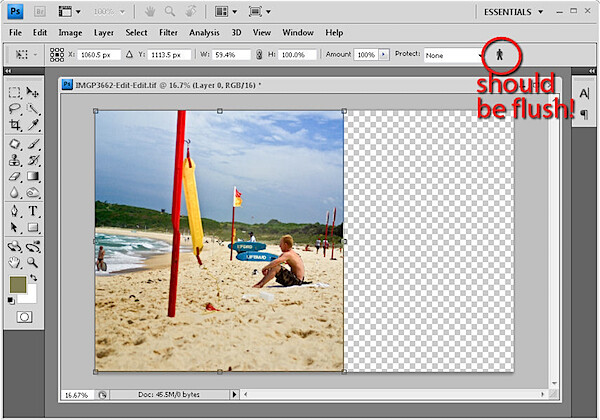Select the Blur tool
600x420 pixels.
click(15, 192)
